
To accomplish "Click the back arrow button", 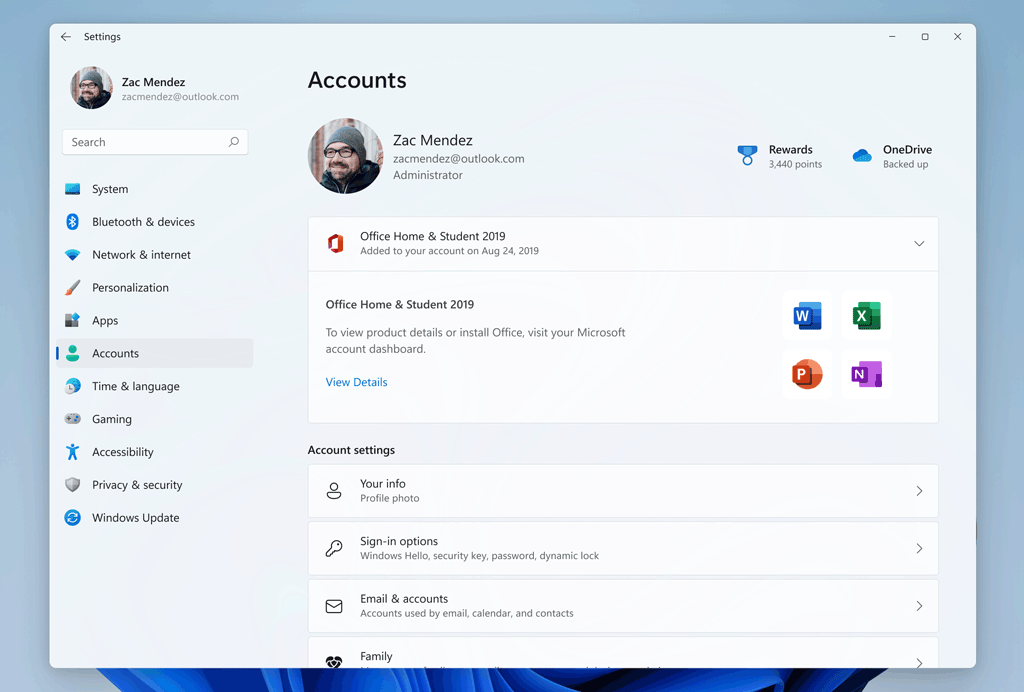I will tap(66, 36).
